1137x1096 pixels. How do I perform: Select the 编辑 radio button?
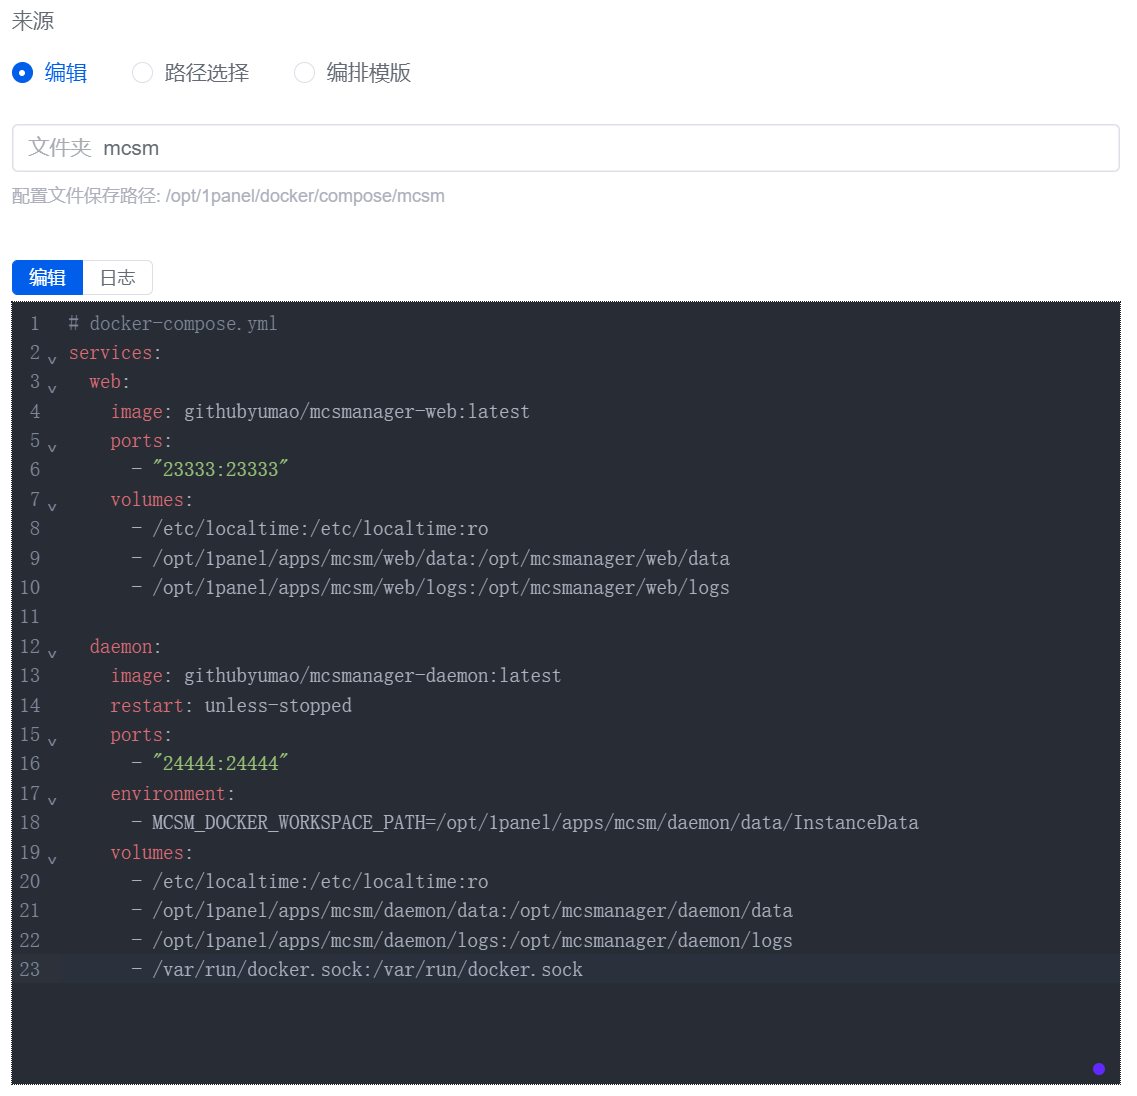[x=22, y=73]
